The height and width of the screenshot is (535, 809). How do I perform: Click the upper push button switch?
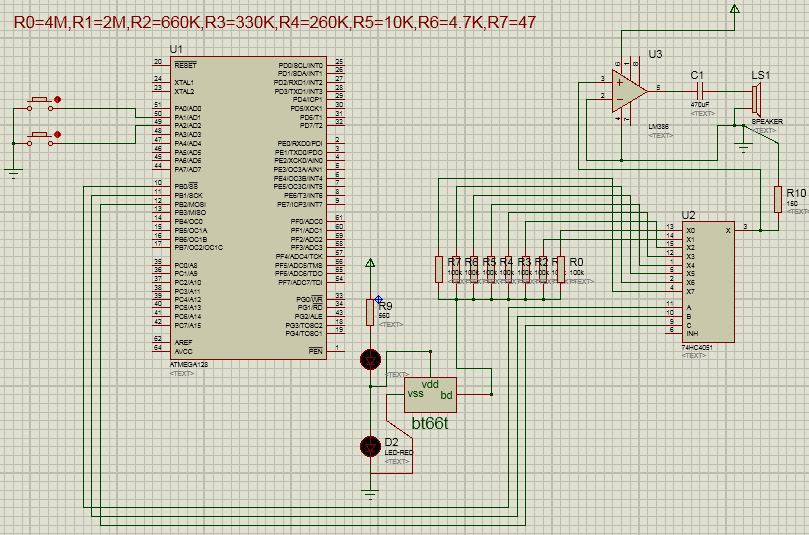tap(40, 104)
